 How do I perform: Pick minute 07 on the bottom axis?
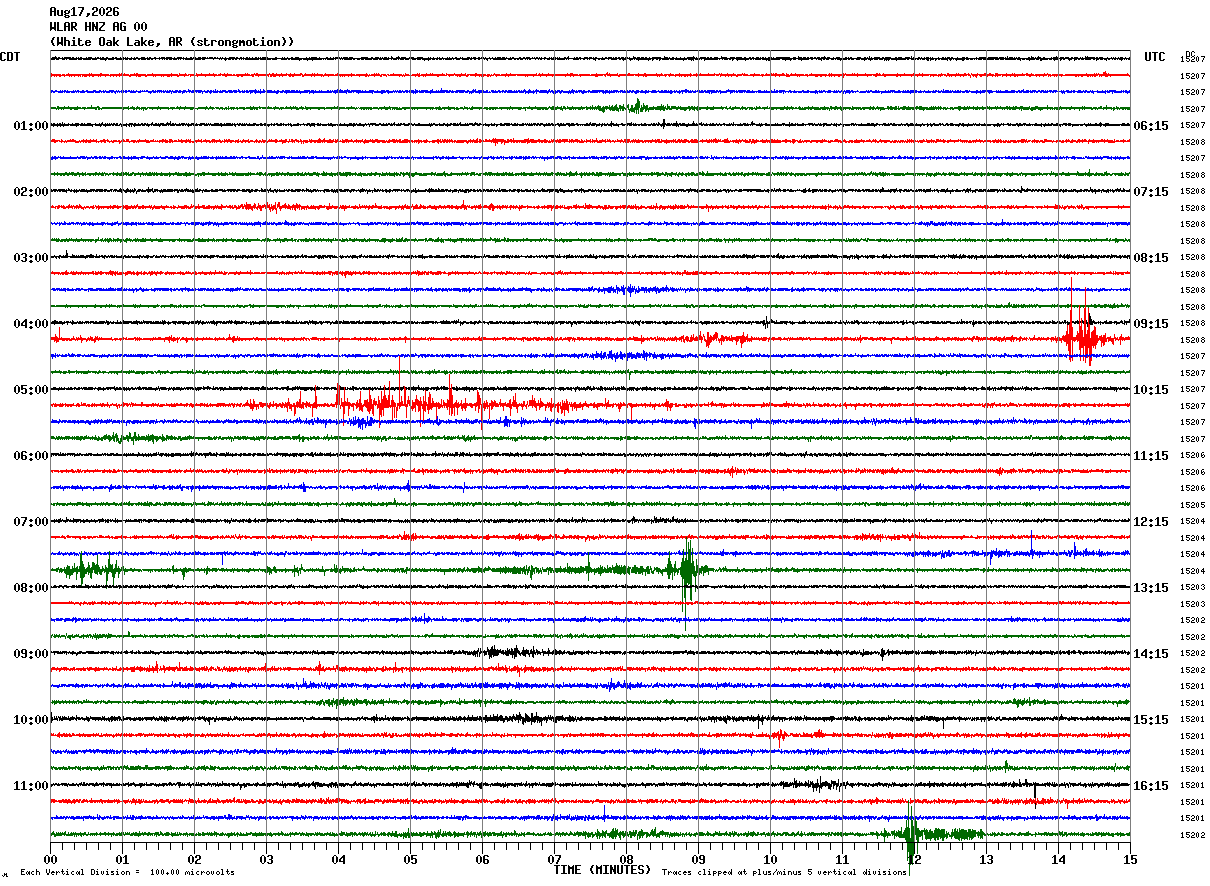(554, 859)
